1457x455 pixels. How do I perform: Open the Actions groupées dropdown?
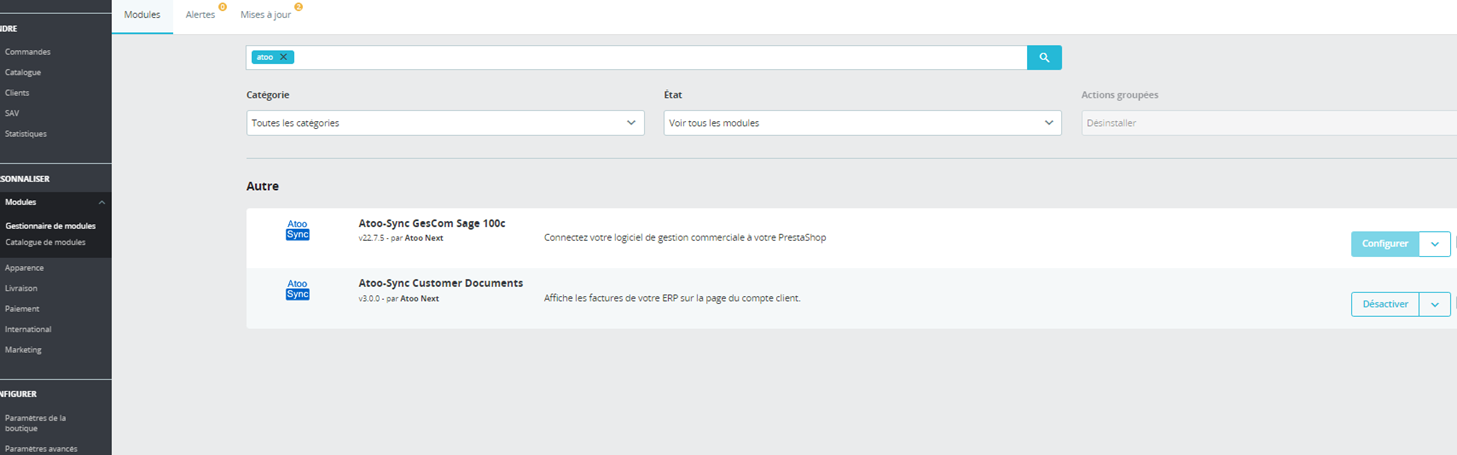[1269, 123]
